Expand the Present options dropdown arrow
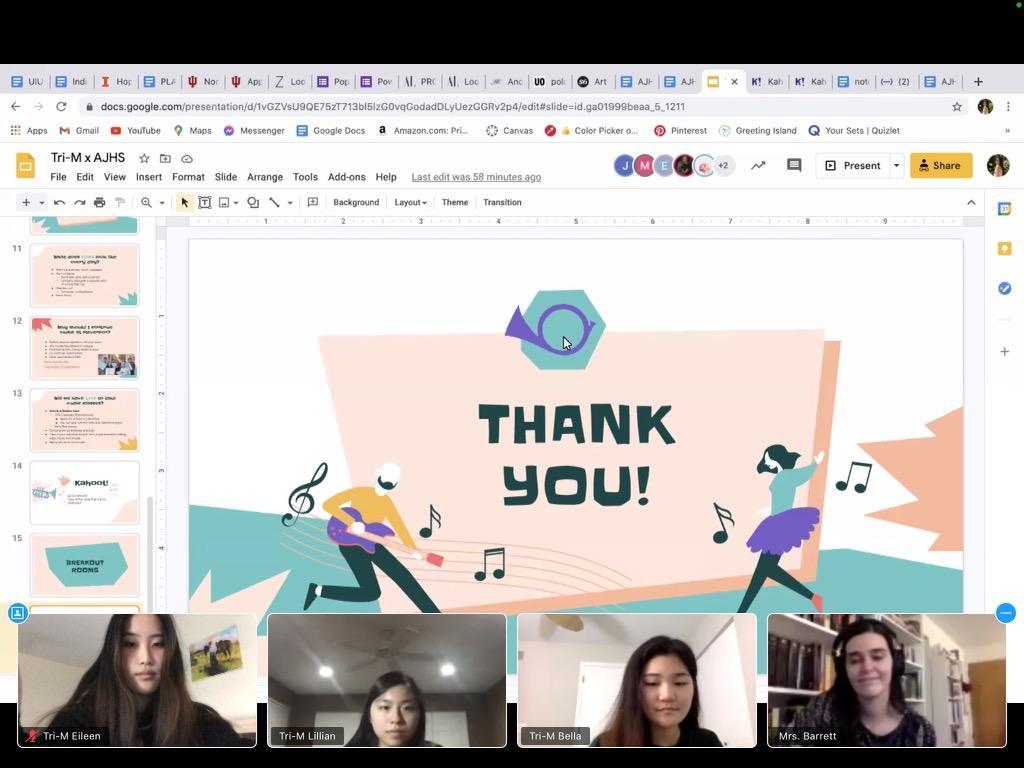 click(896, 165)
